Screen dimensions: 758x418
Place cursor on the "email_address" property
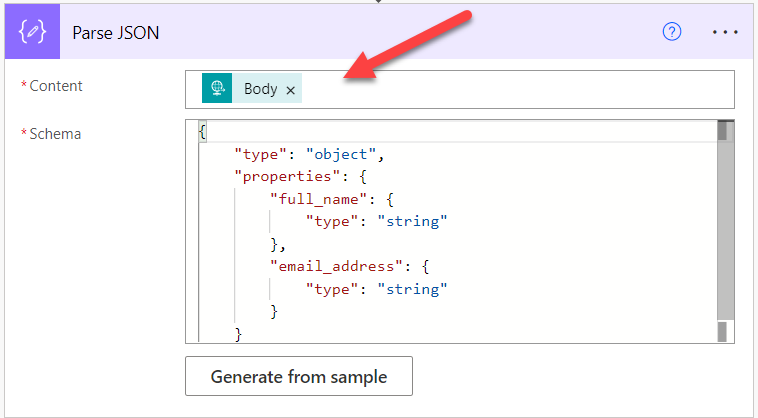point(327,266)
